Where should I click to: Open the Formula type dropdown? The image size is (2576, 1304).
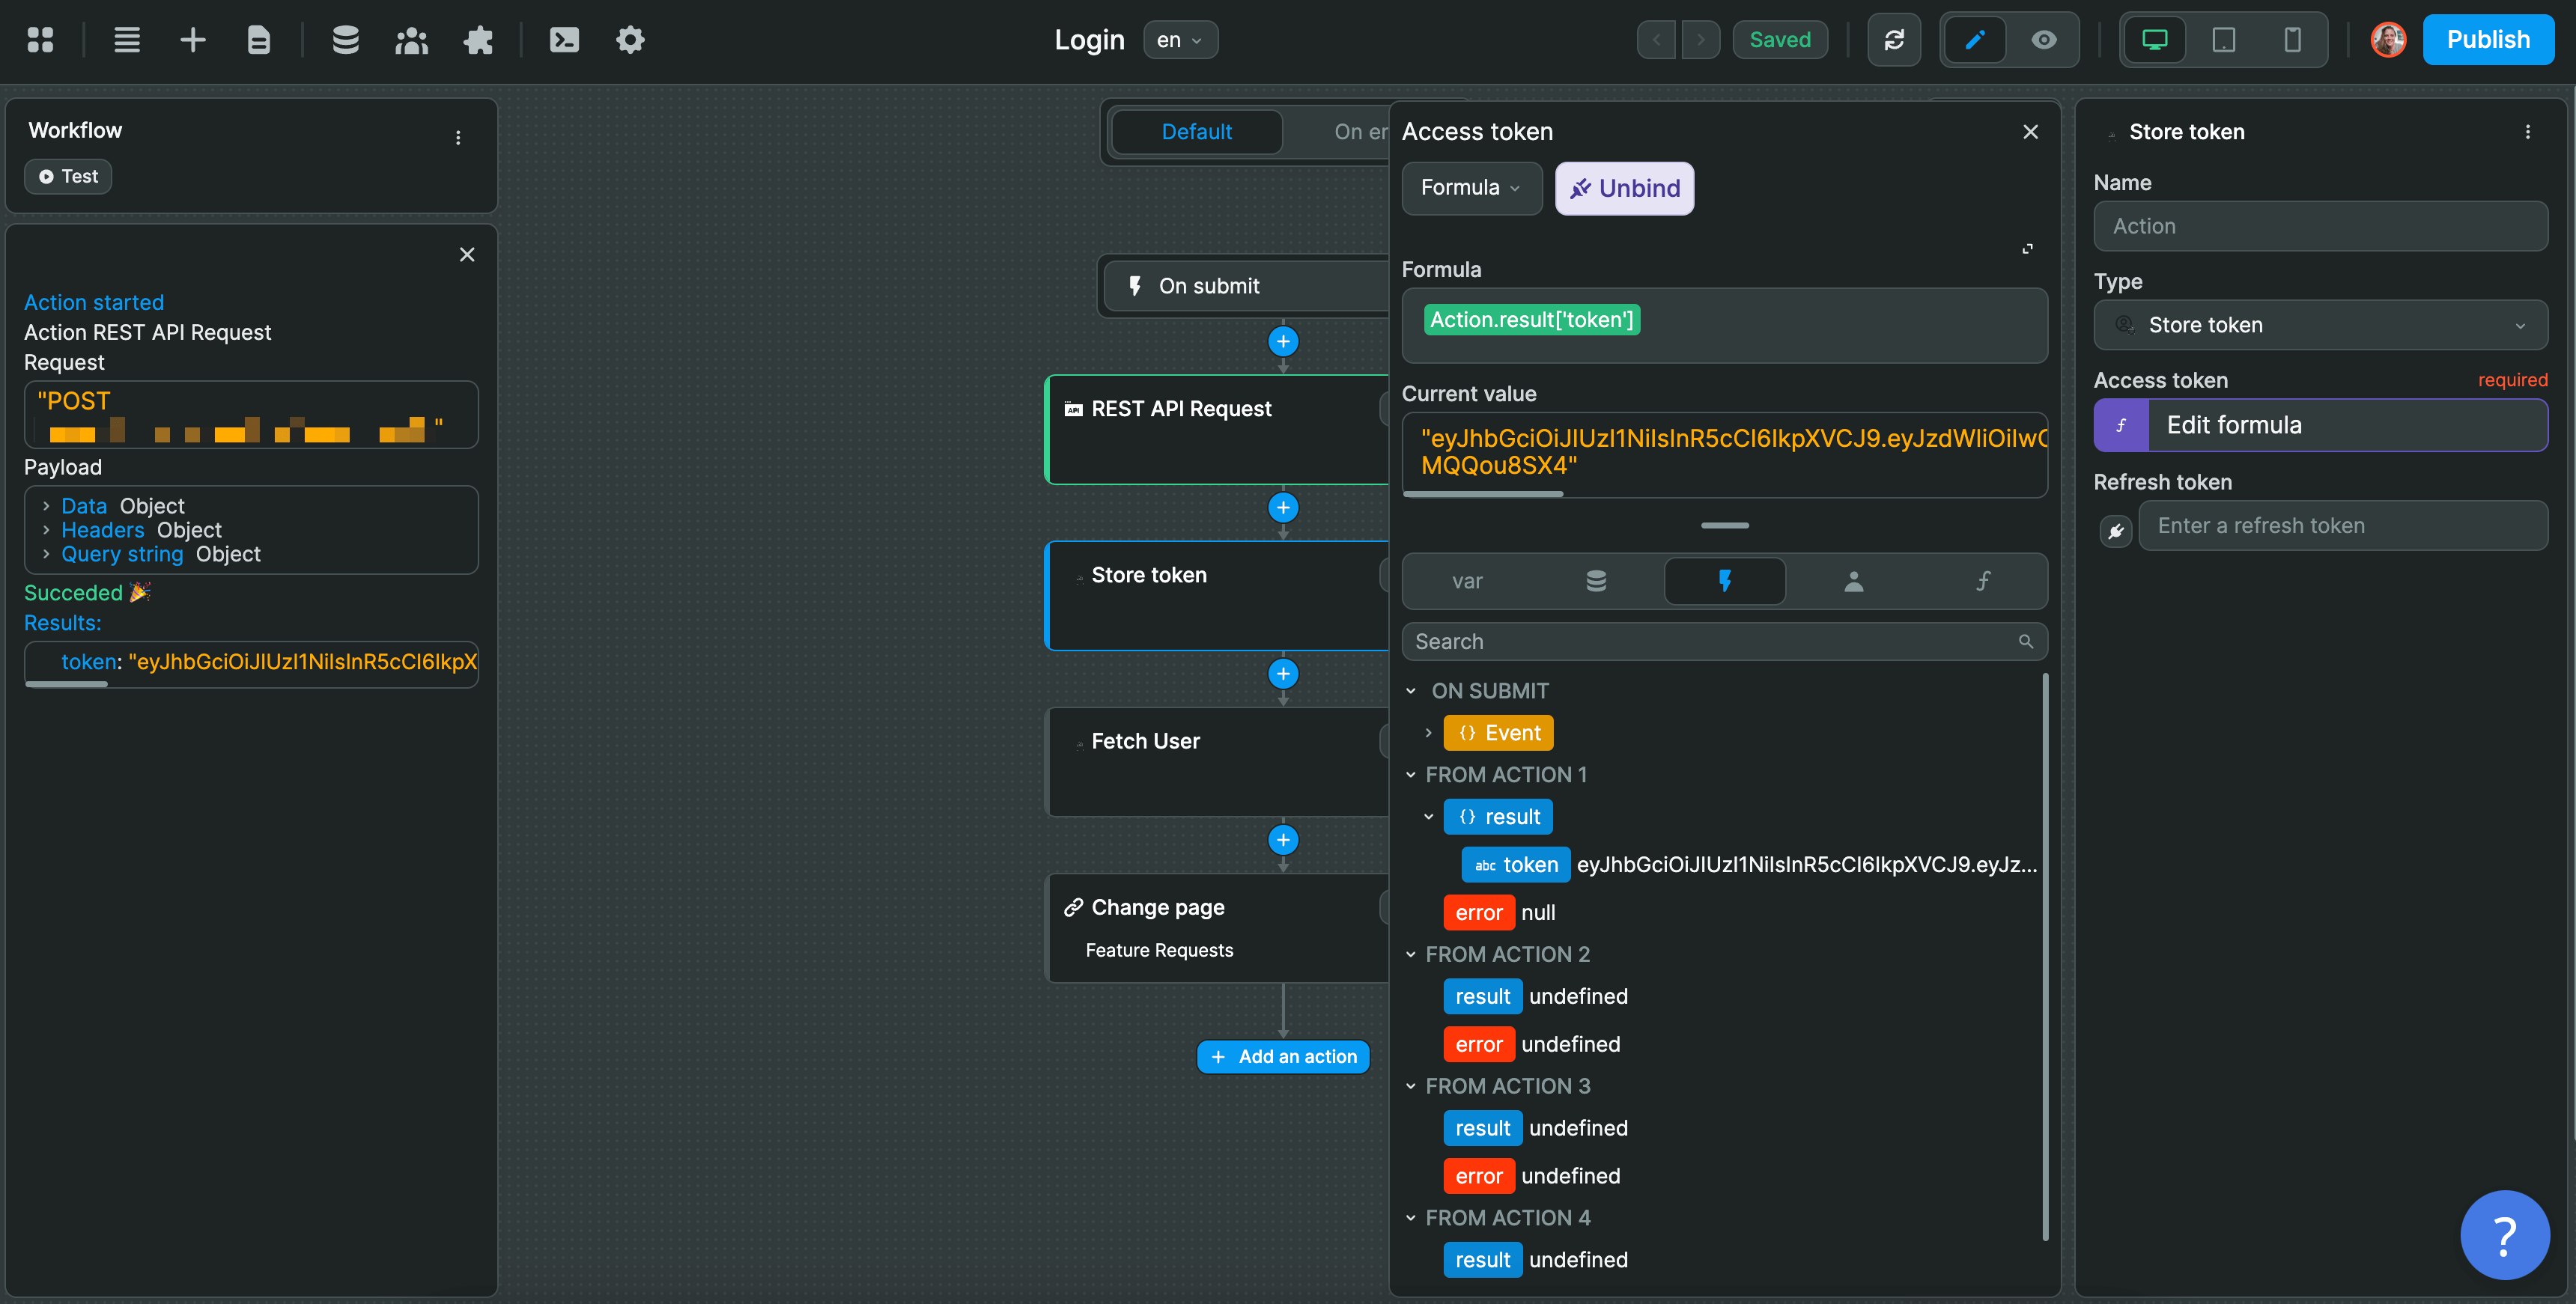pos(1471,188)
